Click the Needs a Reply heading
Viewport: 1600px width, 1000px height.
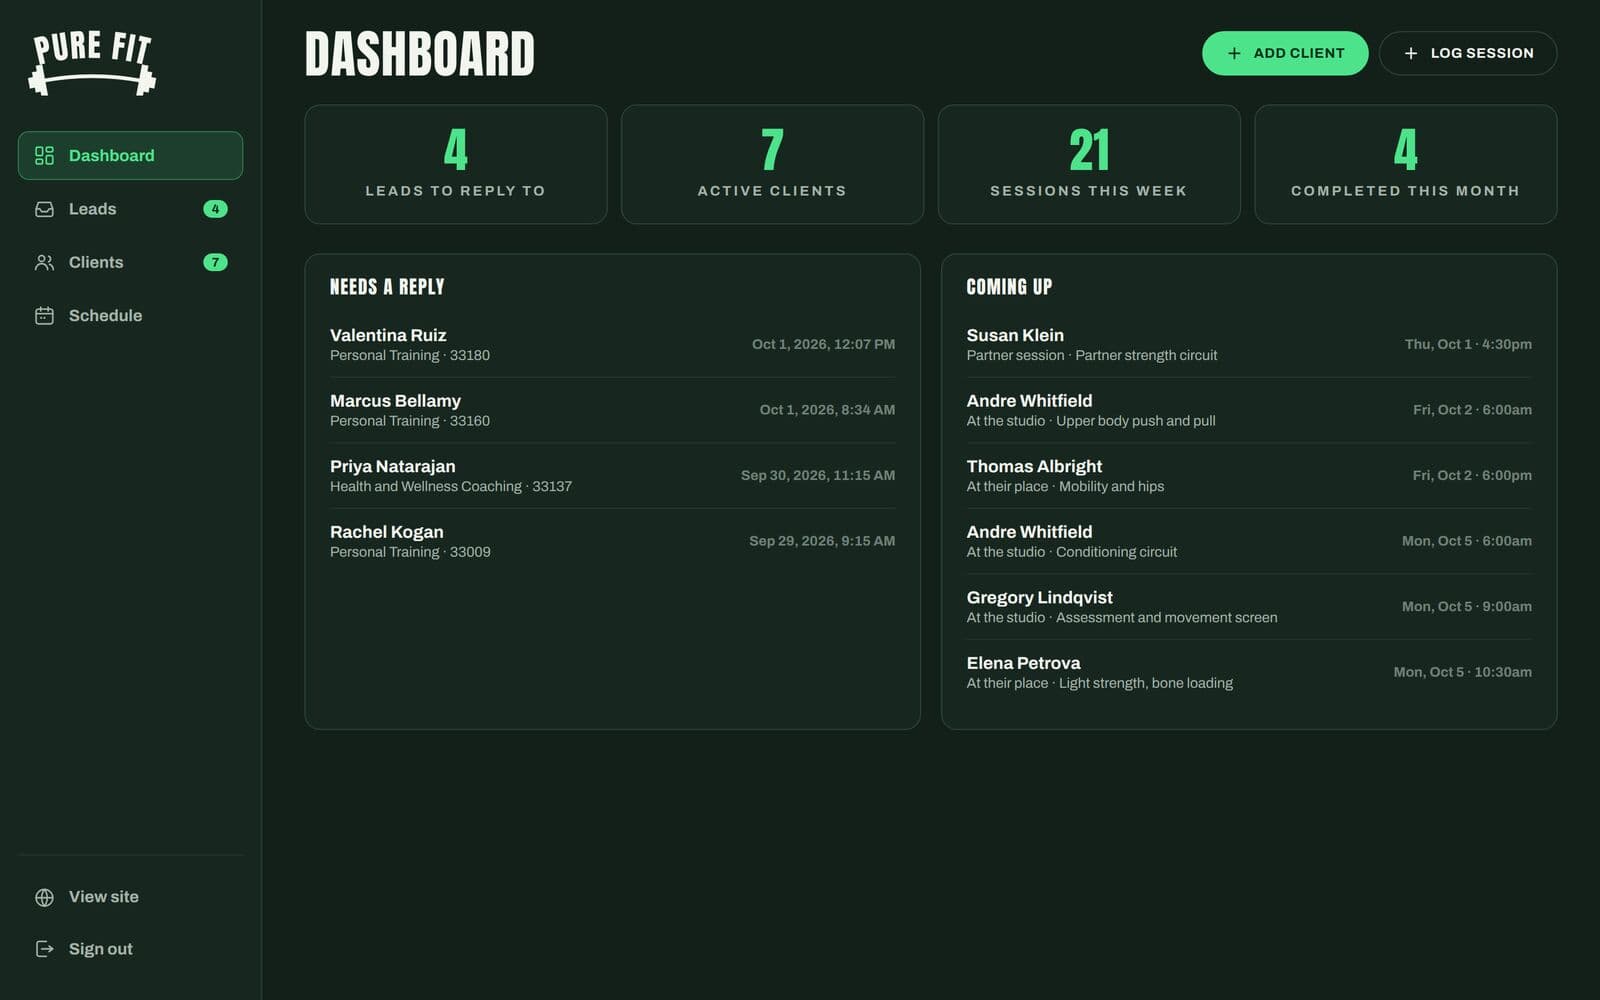pos(387,287)
